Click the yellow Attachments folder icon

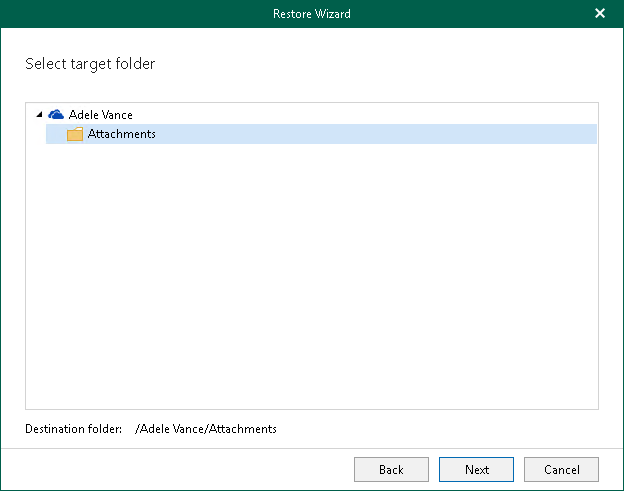(x=75, y=134)
